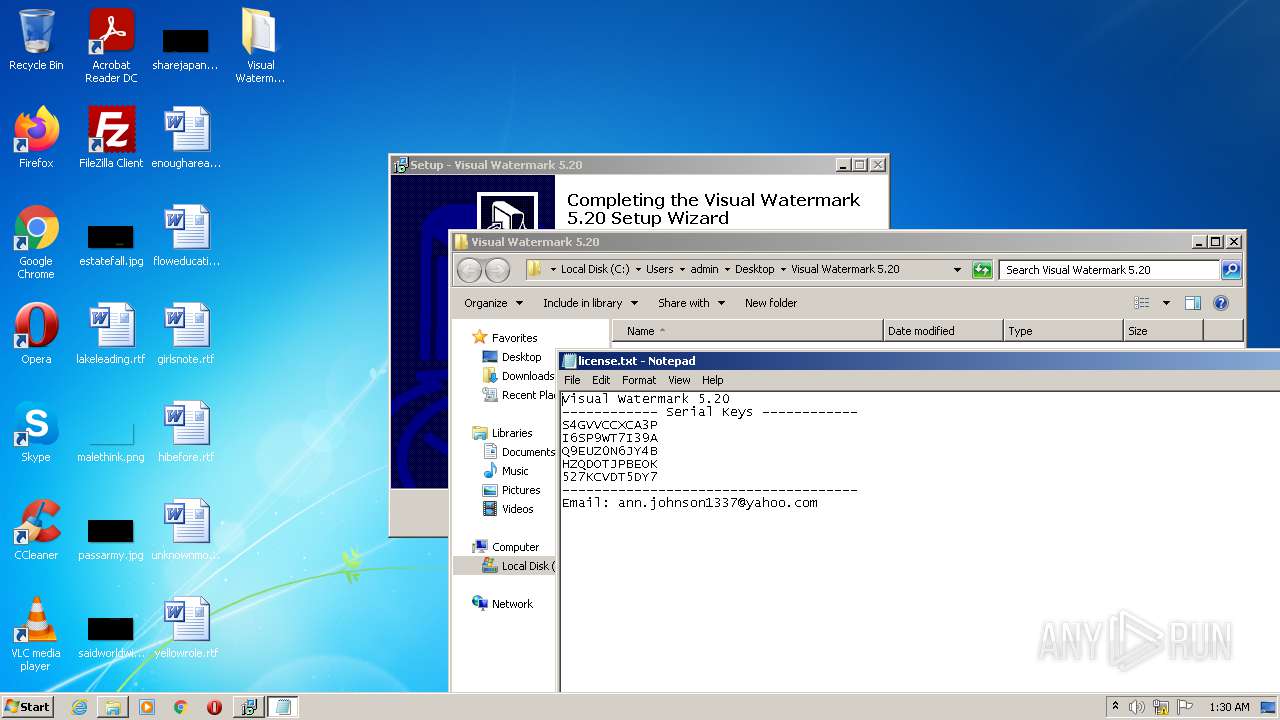The image size is (1280, 720).
Task: Click the volume icon in system tray
Action: click(1137, 707)
